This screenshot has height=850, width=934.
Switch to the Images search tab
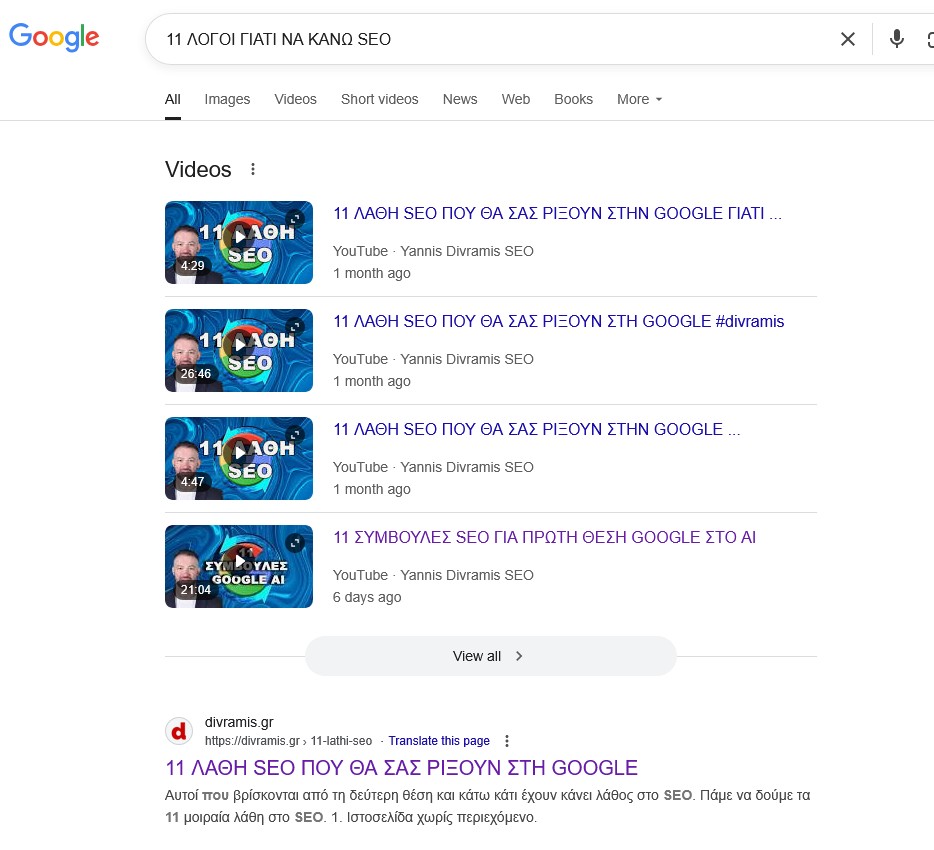(227, 99)
